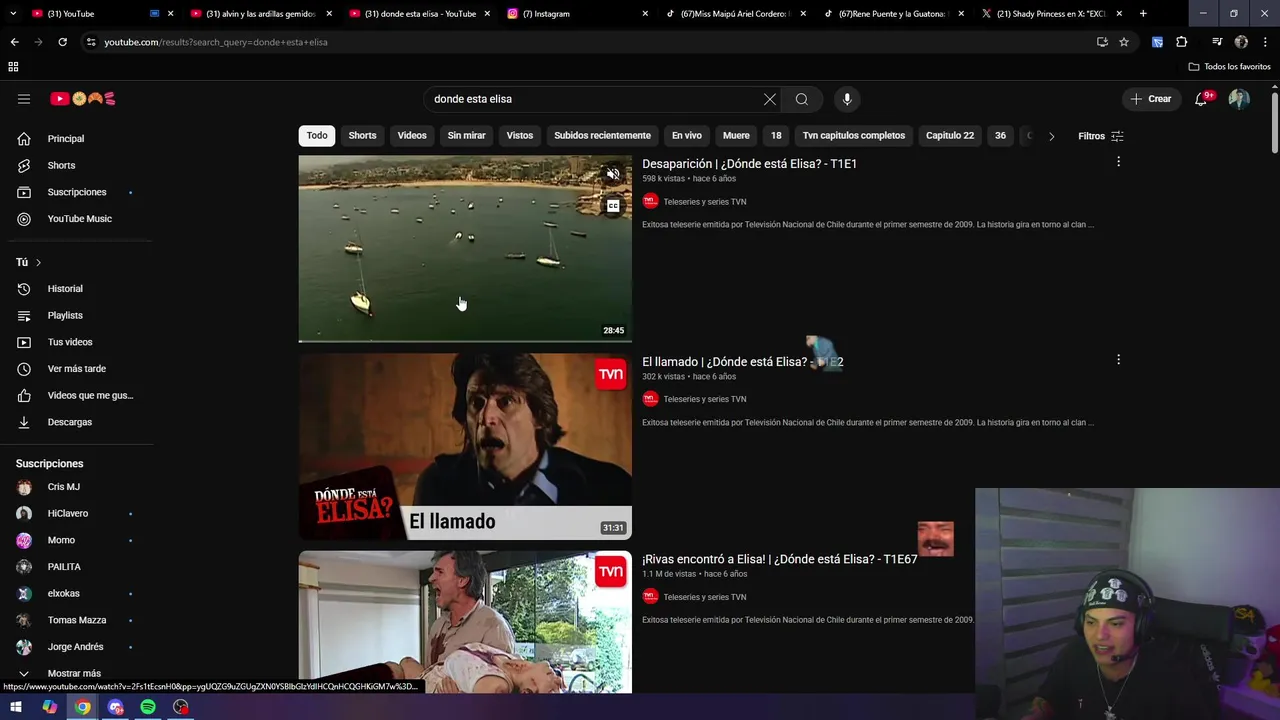
Task: Open Spotify from the taskbar
Action: (148, 707)
